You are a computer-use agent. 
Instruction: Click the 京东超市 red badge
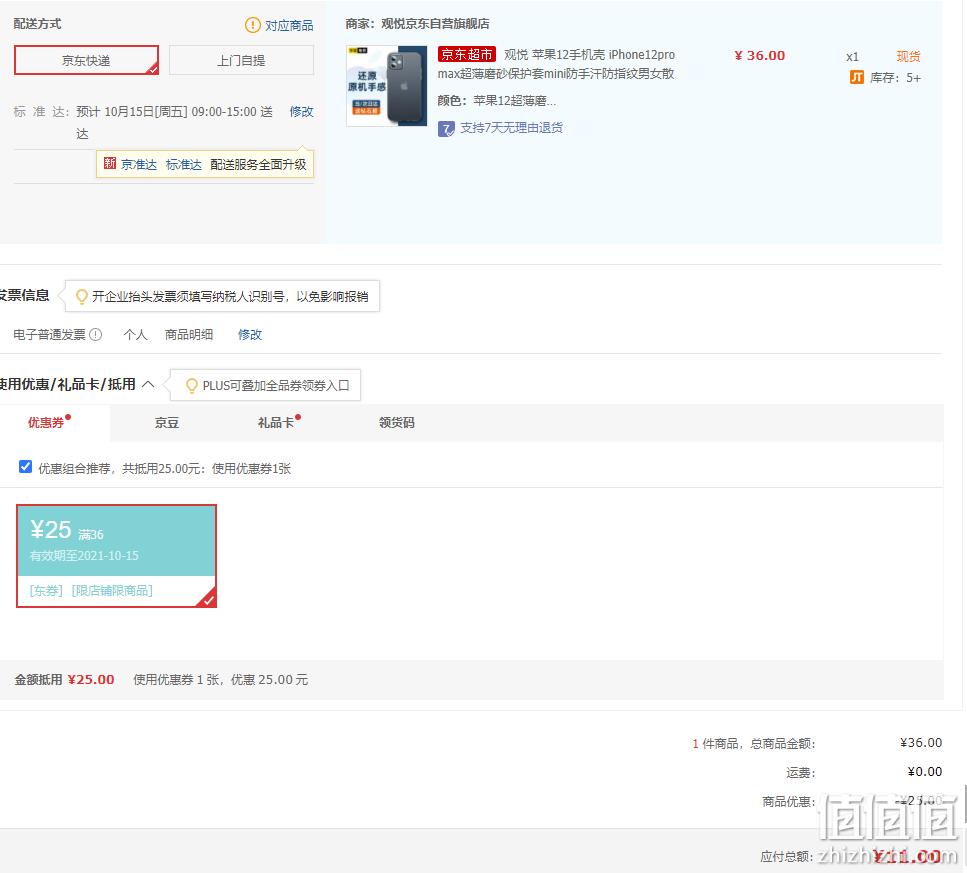467,54
